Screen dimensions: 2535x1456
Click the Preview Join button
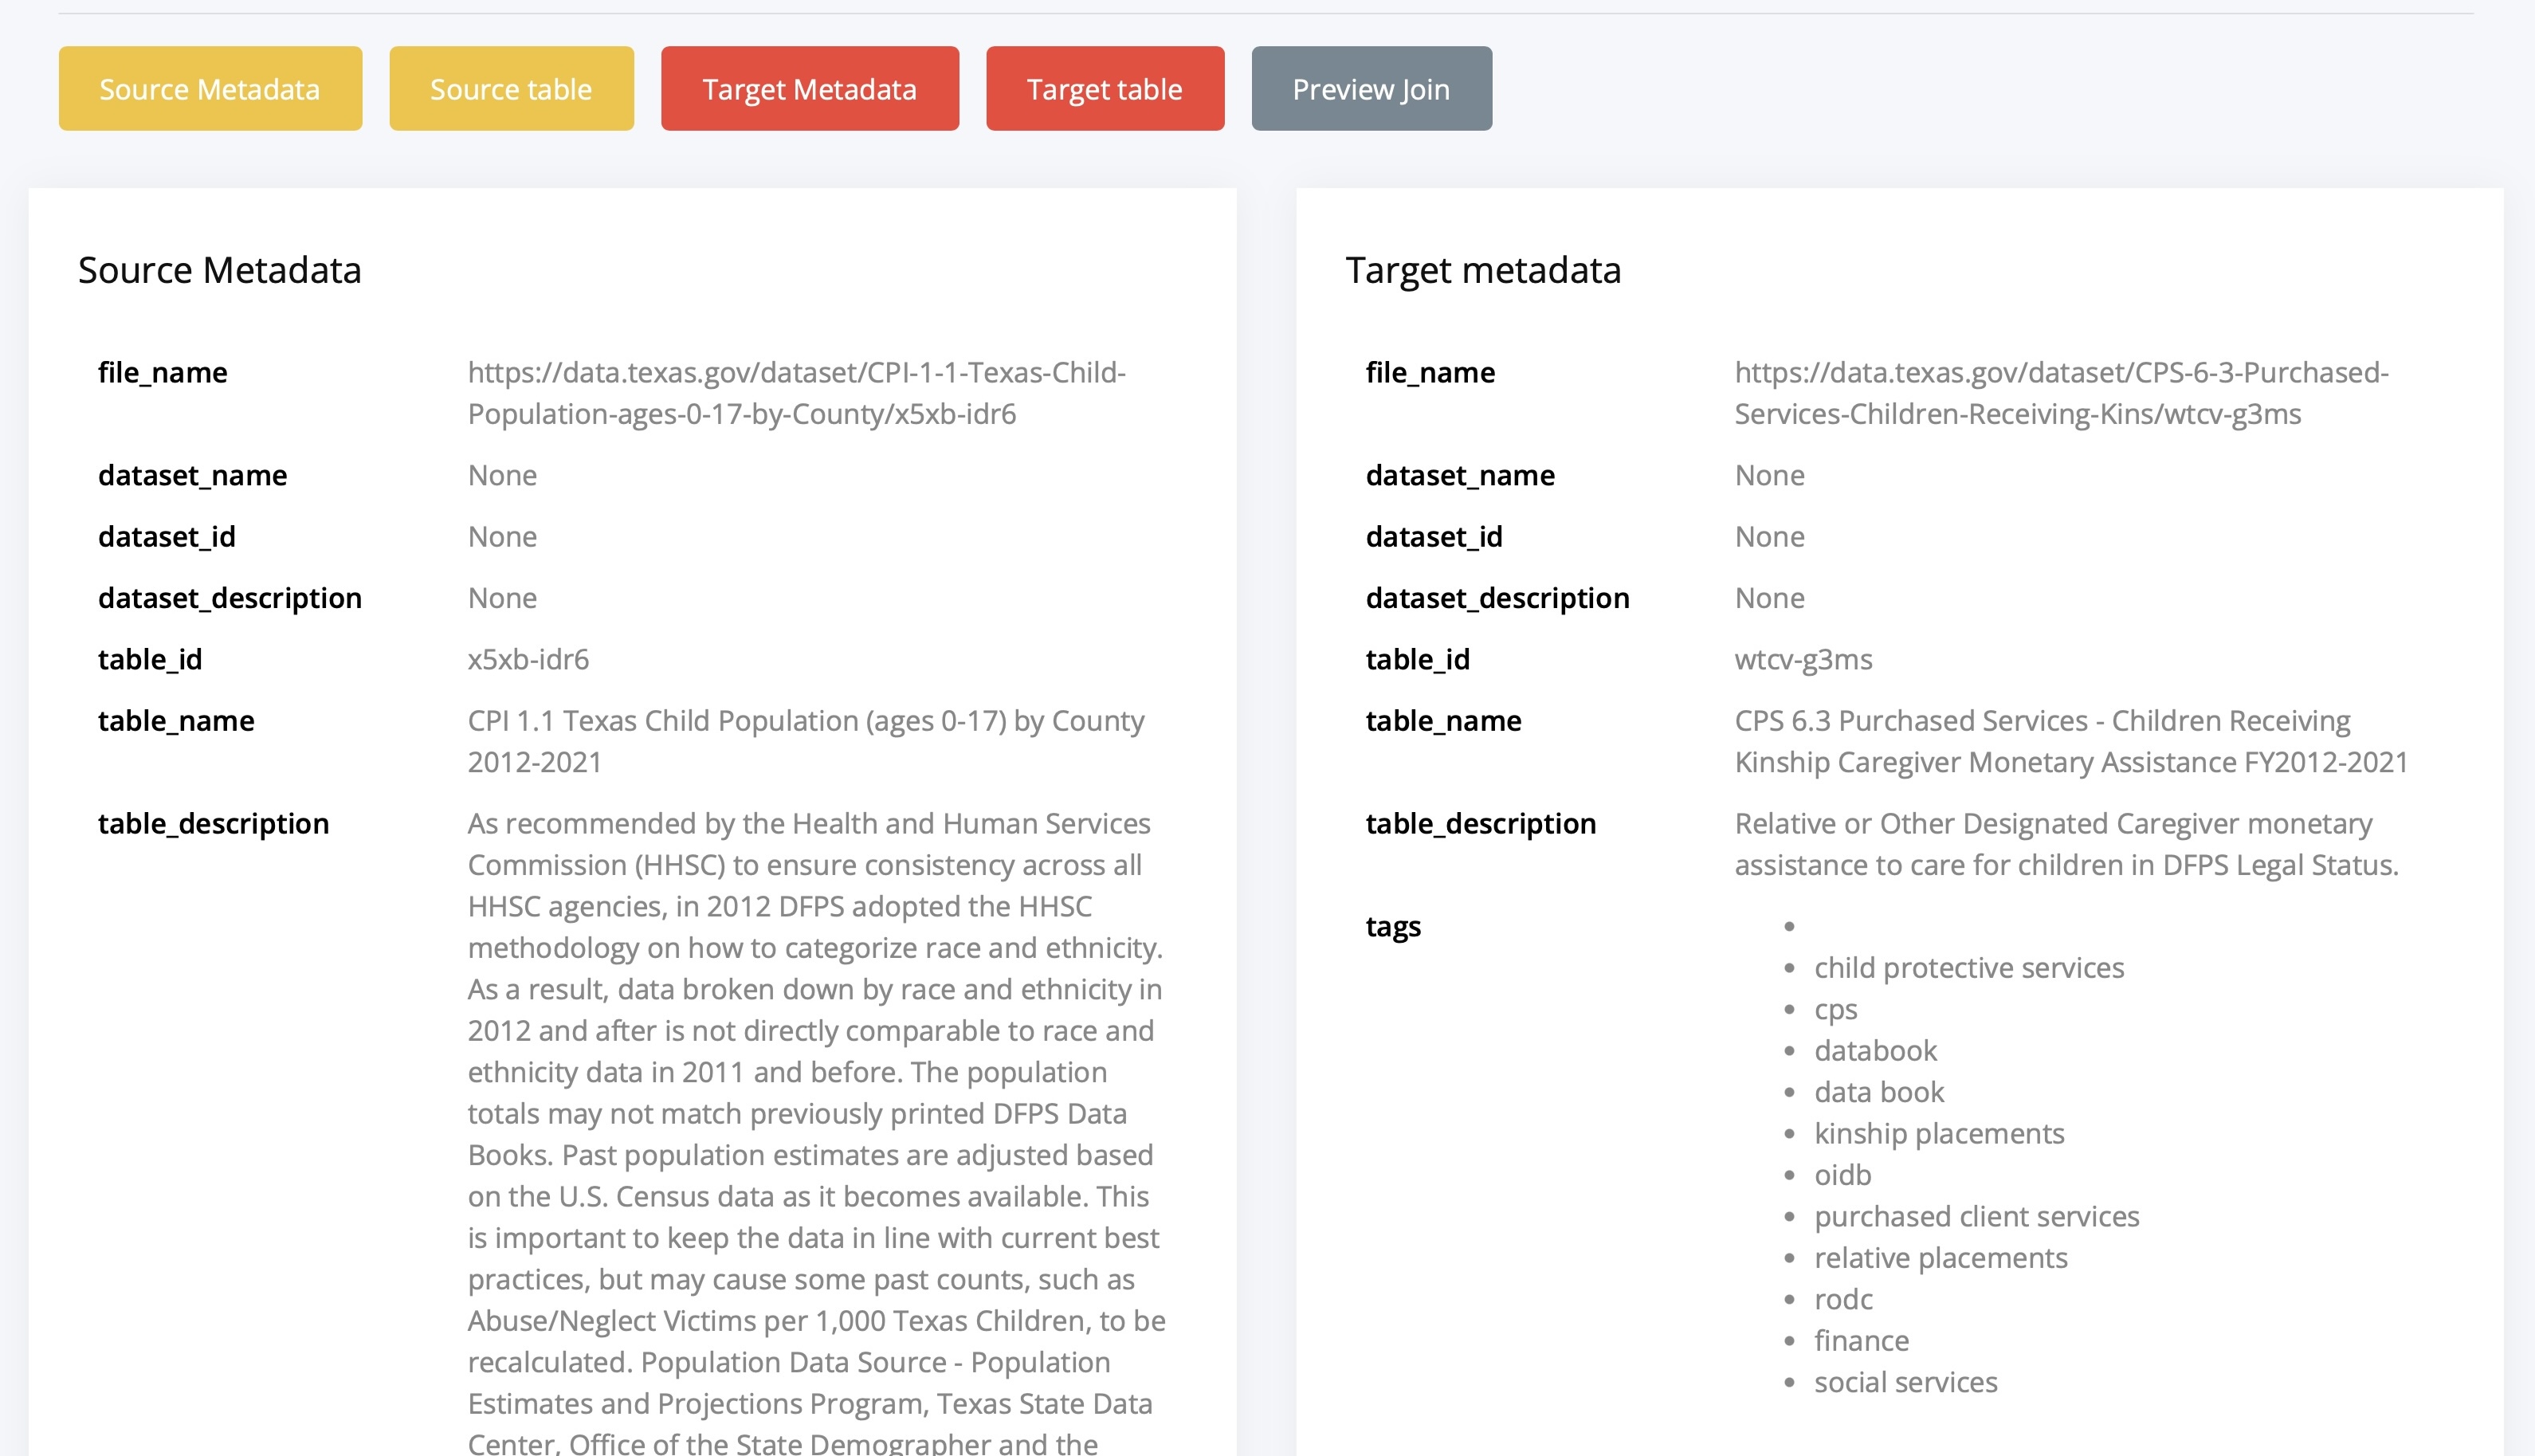[x=1370, y=89]
